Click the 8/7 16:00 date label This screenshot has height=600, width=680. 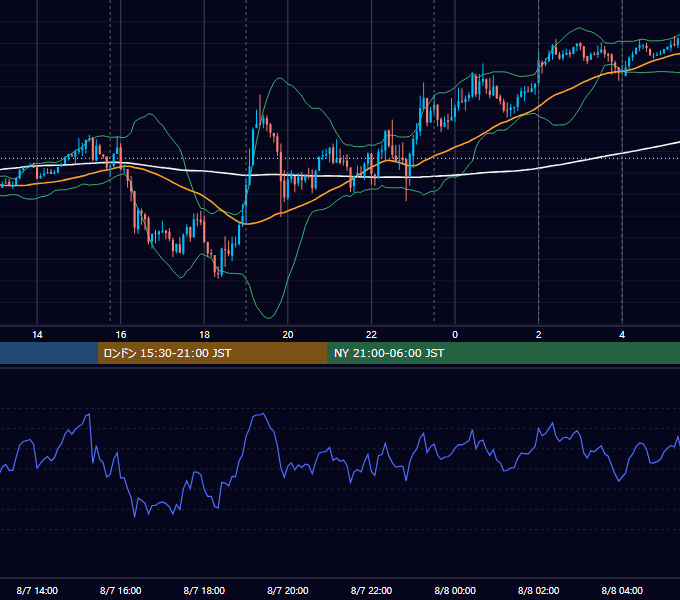(121, 590)
